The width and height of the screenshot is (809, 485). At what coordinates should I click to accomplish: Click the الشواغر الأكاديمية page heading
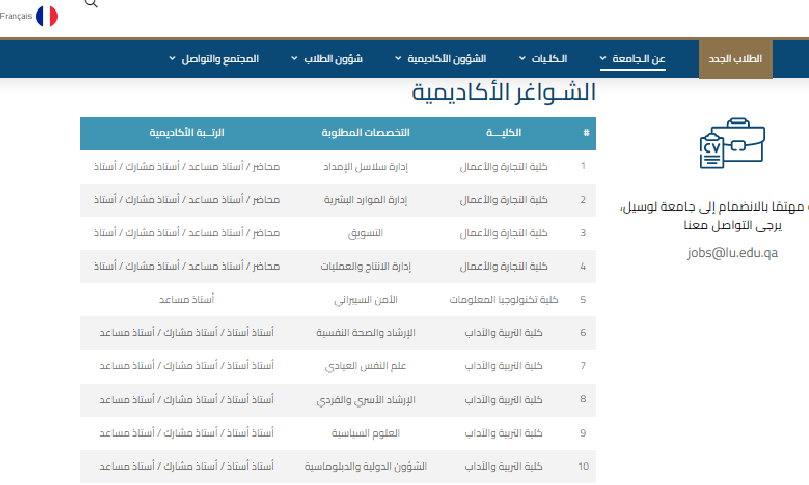click(x=504, y=92)
